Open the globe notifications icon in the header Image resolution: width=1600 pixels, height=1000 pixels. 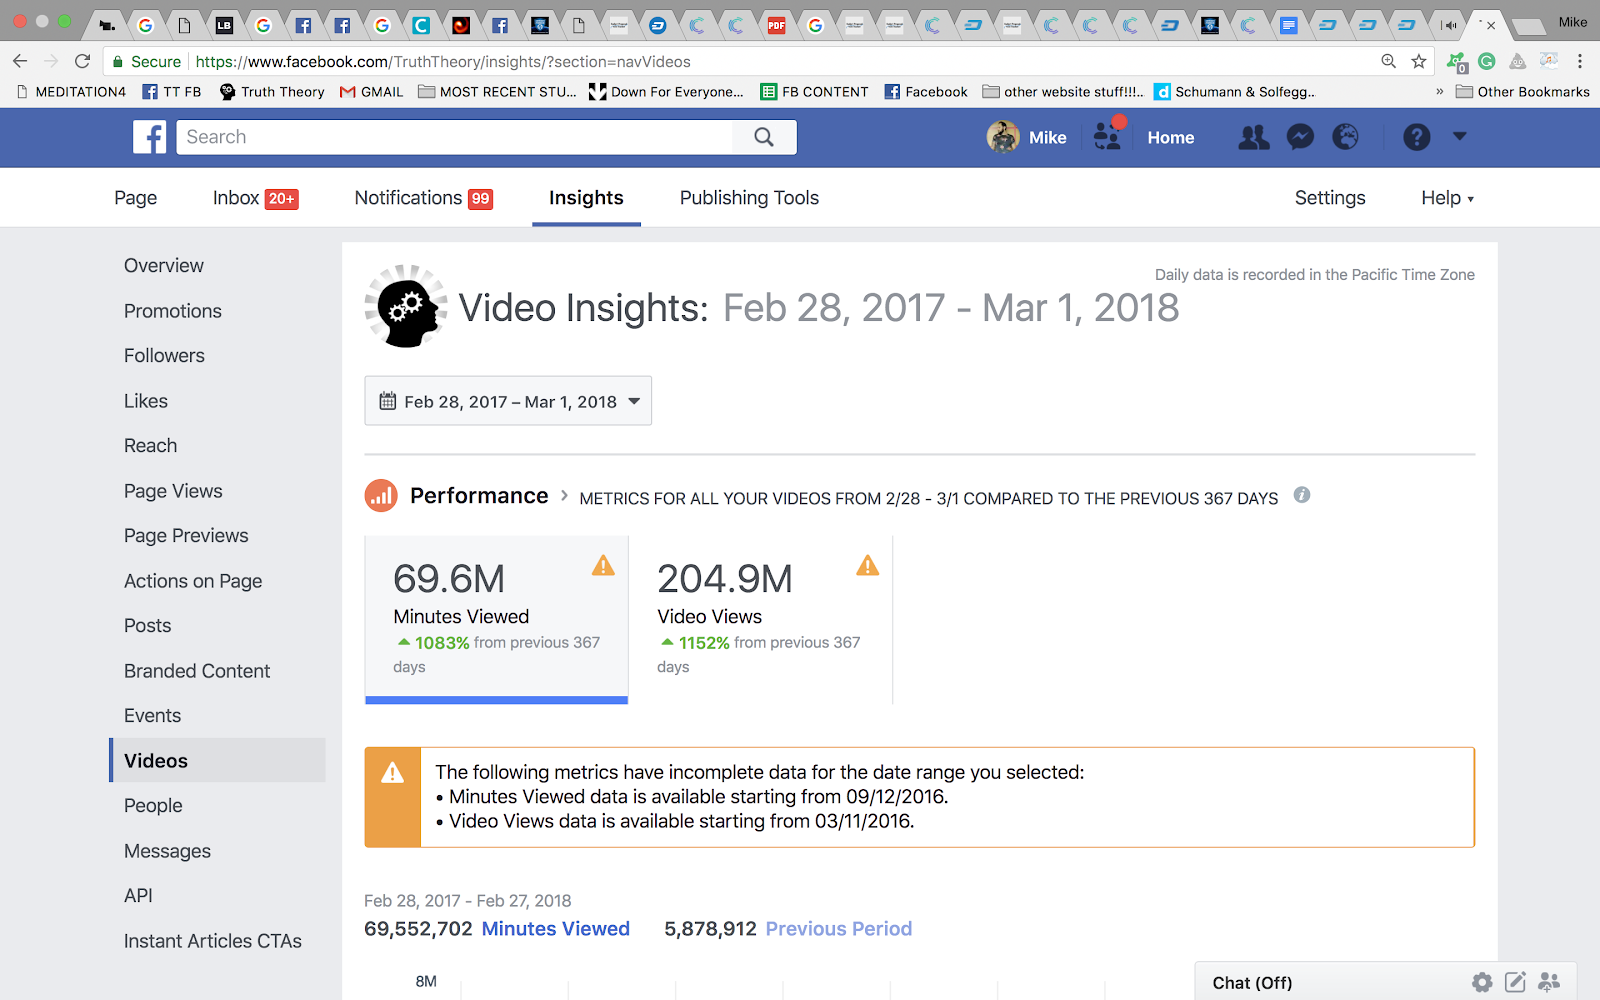pos(1346,137)
